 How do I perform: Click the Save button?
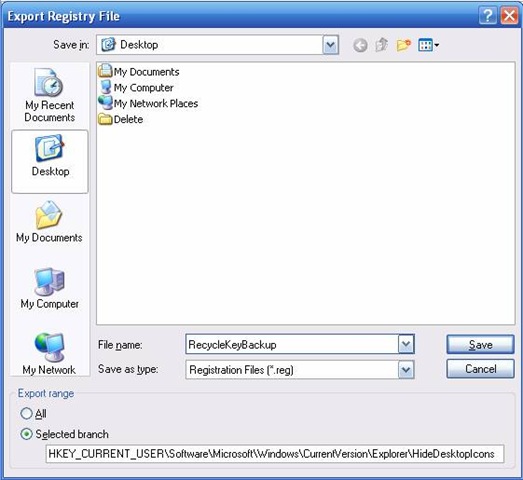[x=480, y=344]
